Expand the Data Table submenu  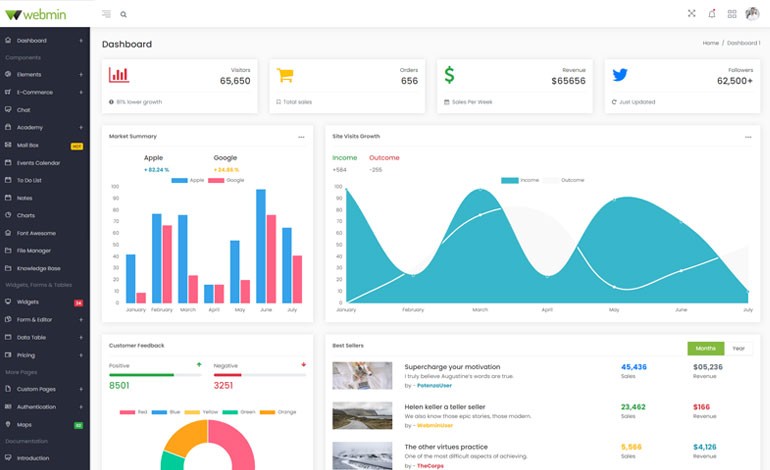pyautogui.click(x=81, y=337)
